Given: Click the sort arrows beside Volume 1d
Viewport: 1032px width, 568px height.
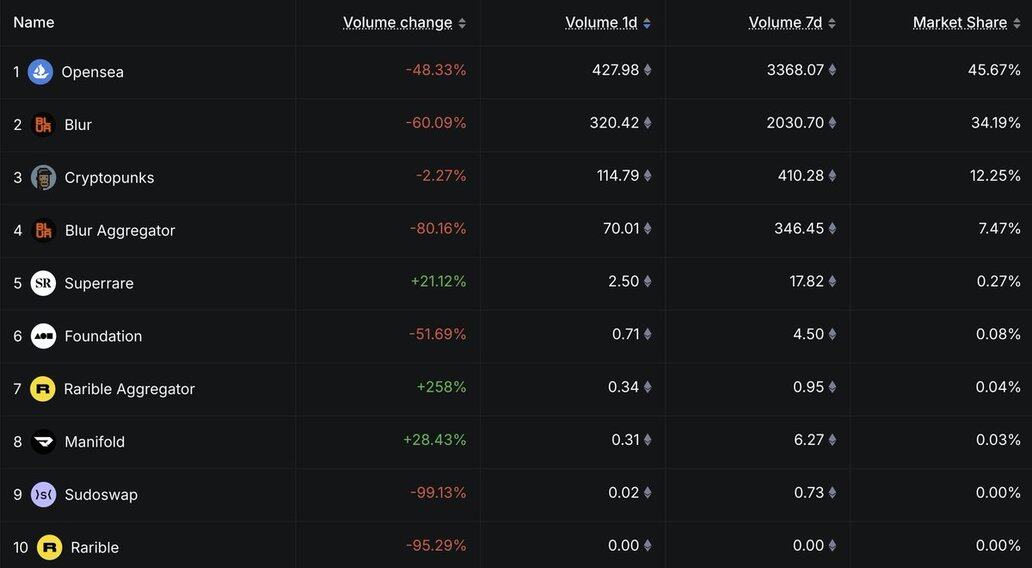Looking at the screenshot, I should point(647,23).
